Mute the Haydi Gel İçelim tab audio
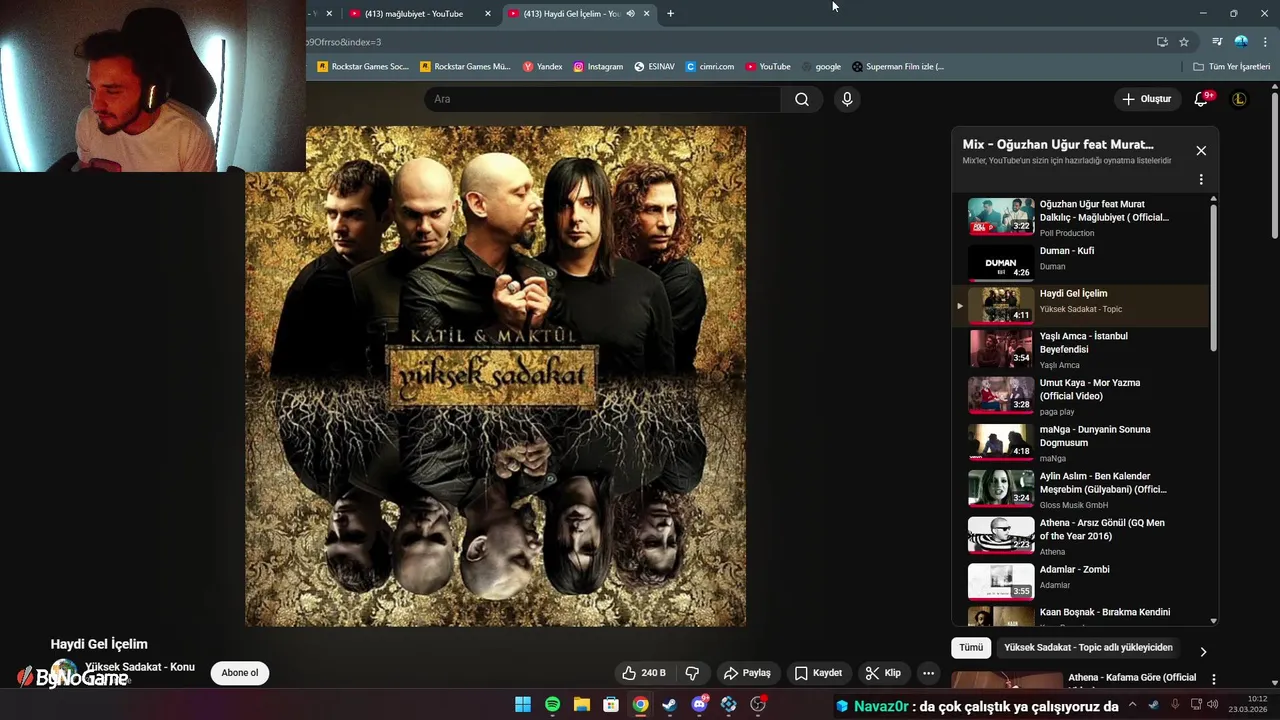Viewport: 1280px width, 720px height. (x=630, y=14)
